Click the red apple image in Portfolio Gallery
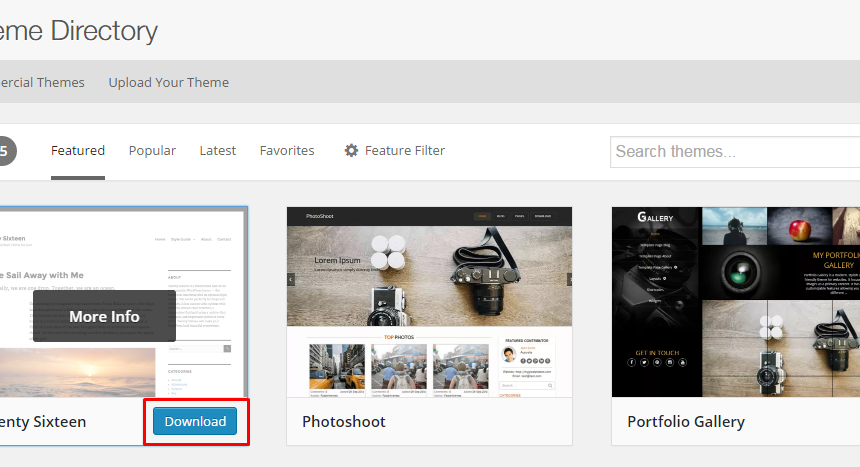The width and height of the screenshot is (860, 467). (799, 226)
